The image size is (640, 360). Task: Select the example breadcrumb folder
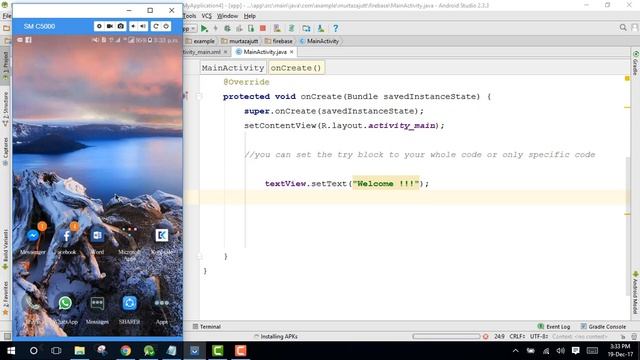tap(200, 41)
